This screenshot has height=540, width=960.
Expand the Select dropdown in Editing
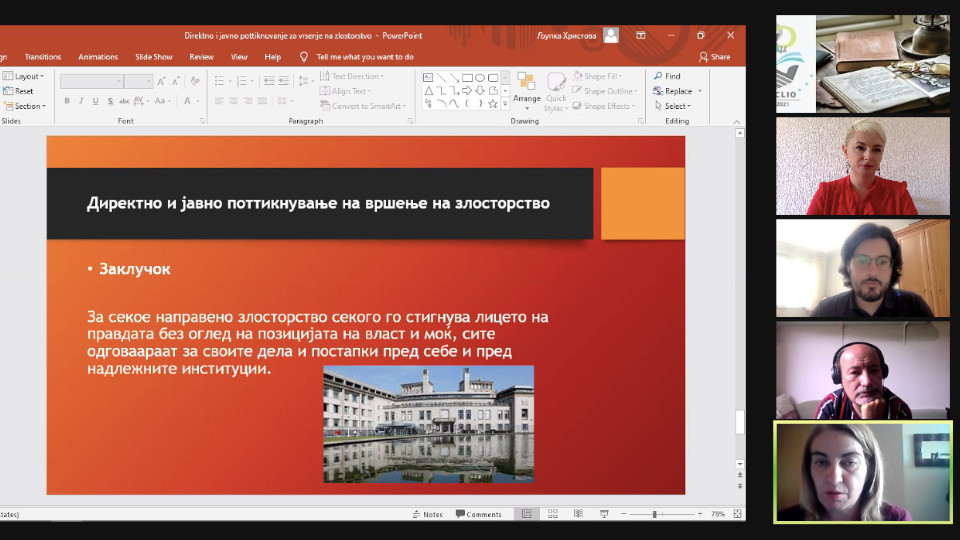[x=672, y=106]
